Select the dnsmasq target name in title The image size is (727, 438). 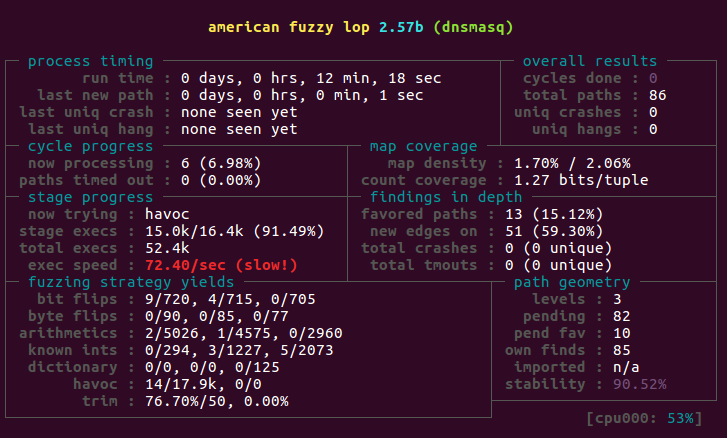click(x=480, y=27)
